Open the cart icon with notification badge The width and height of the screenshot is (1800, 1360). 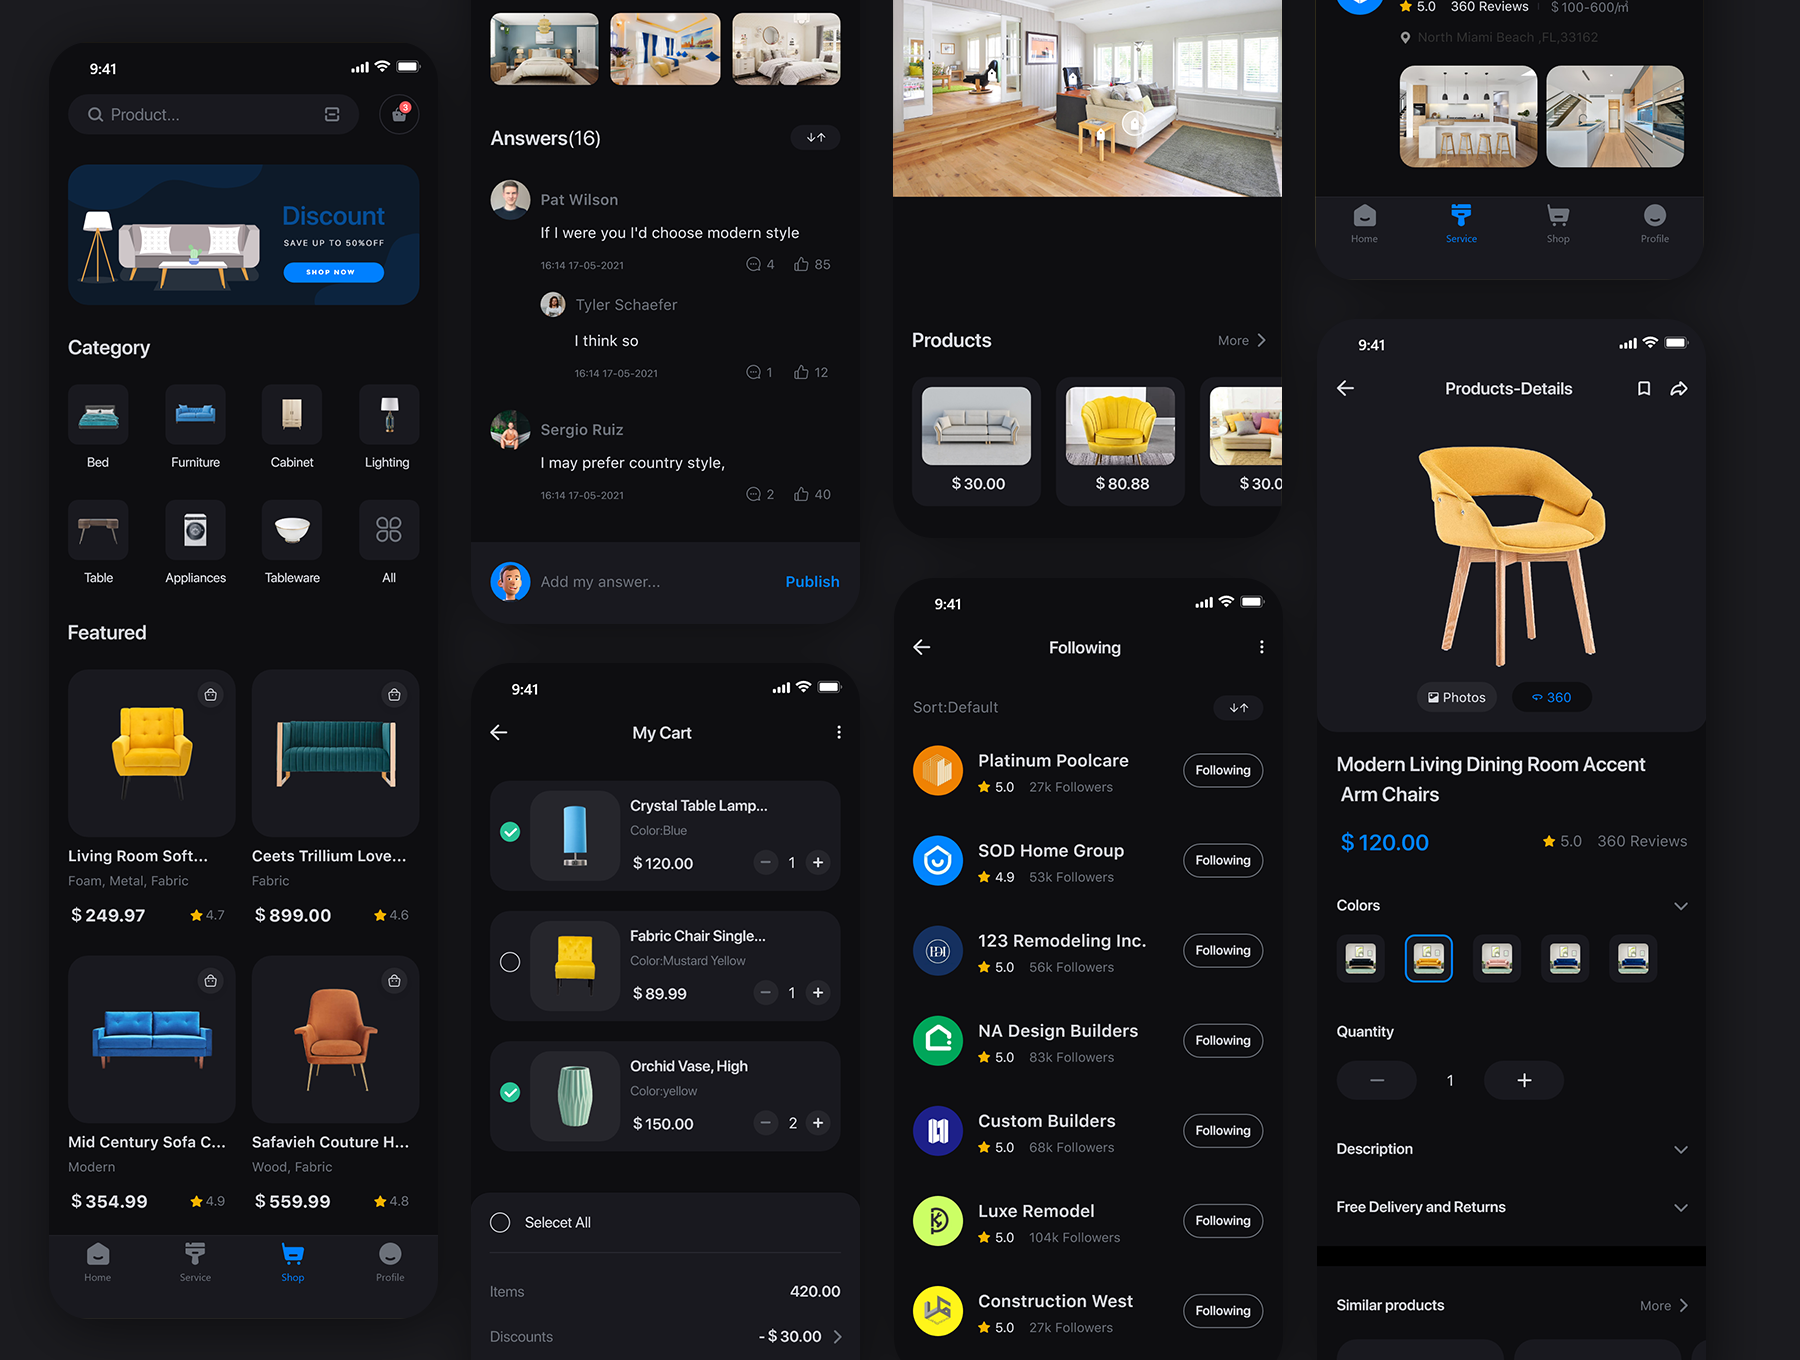(399, 115)
